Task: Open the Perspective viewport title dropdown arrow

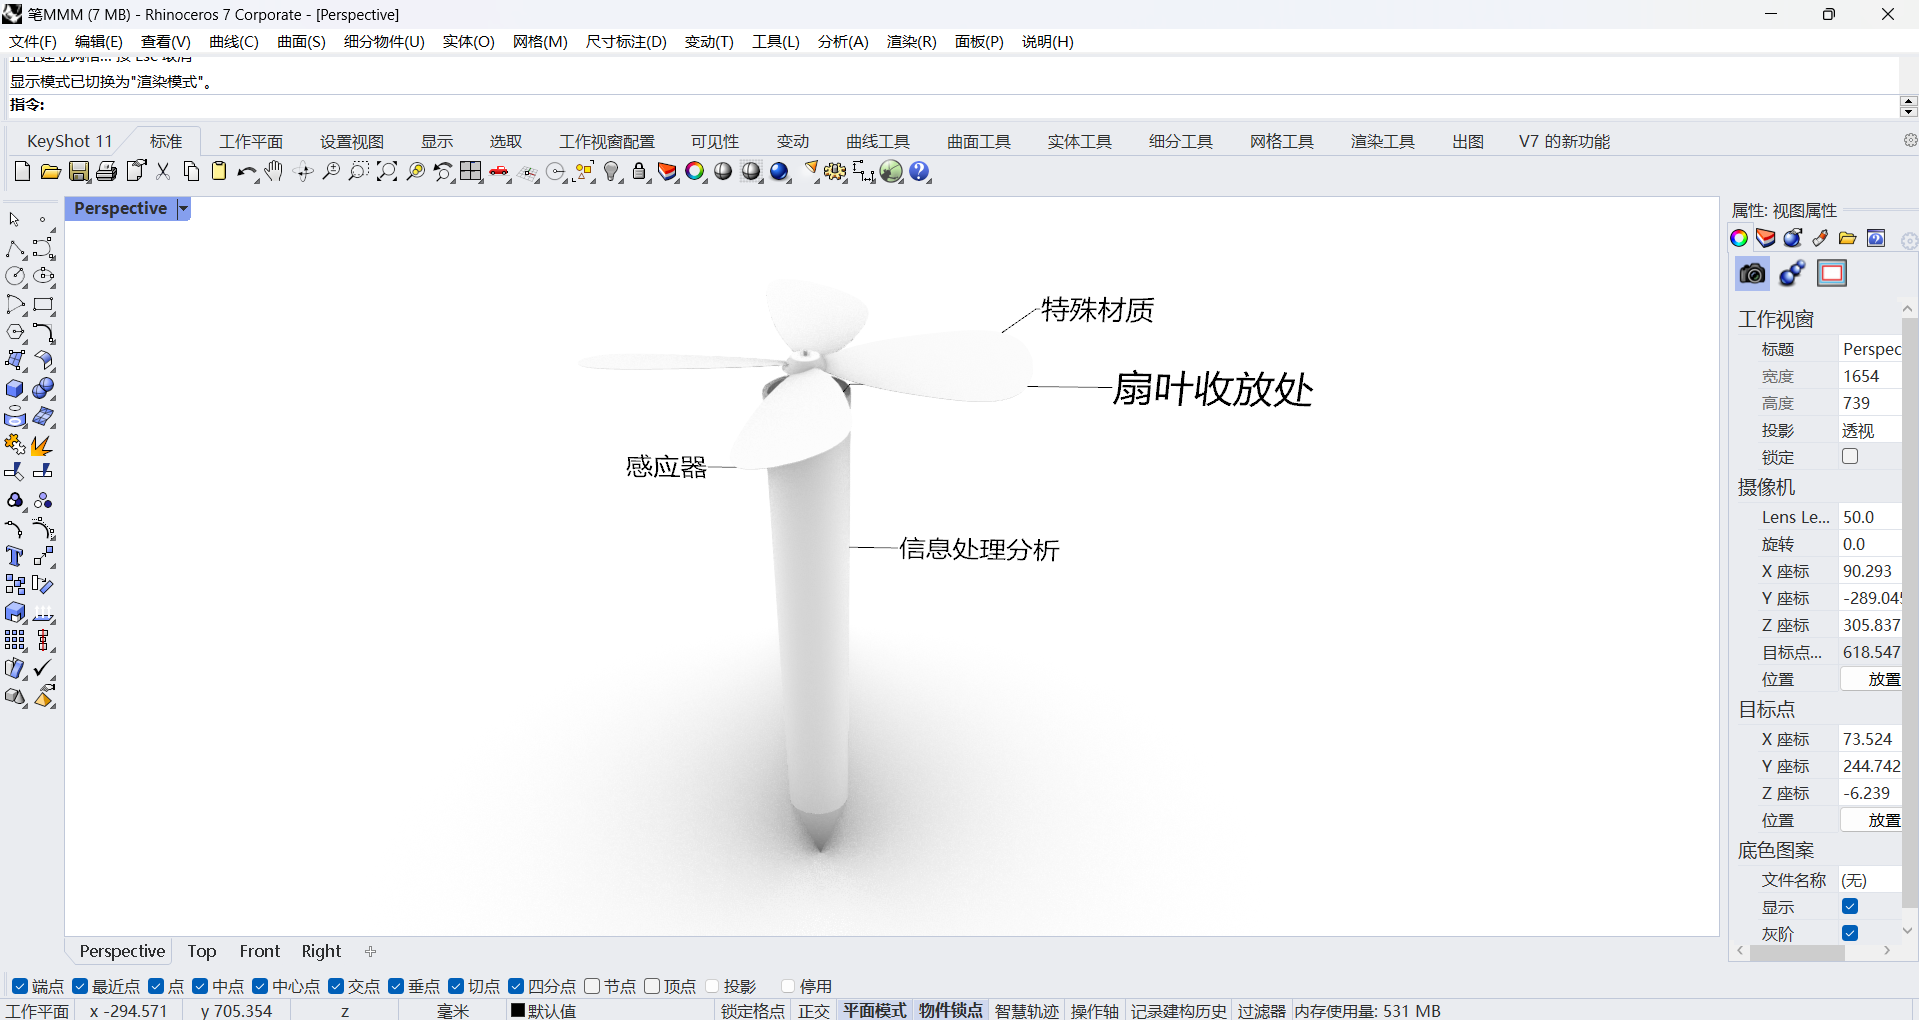Action: pos(183,209)
